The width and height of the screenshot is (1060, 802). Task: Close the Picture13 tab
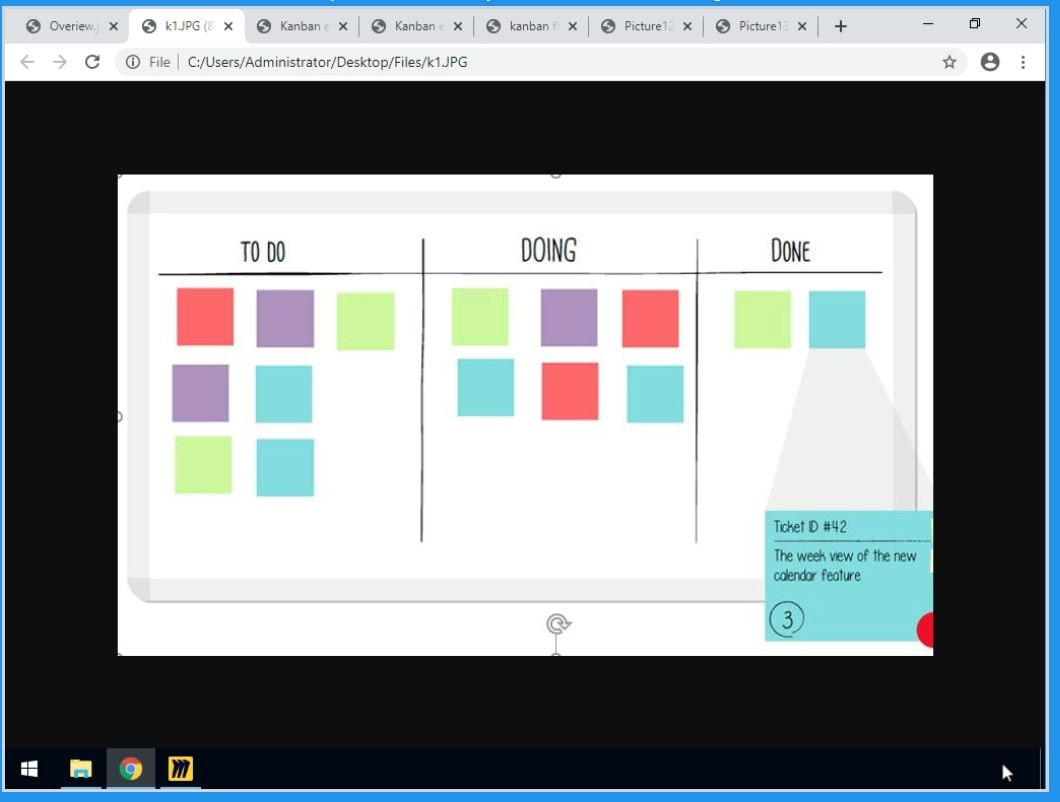[x=802, y=26]
